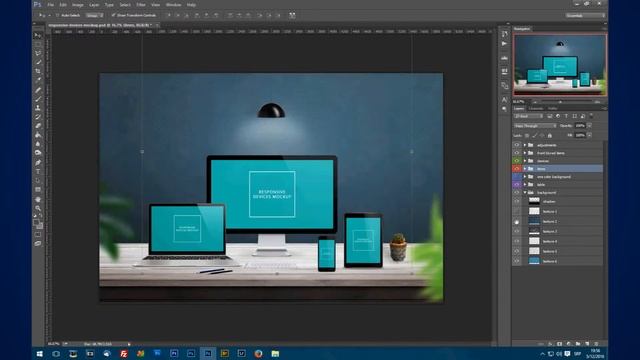Collapse the background group
Viewport: 640px width, 360px height.
tap(525, 192)
